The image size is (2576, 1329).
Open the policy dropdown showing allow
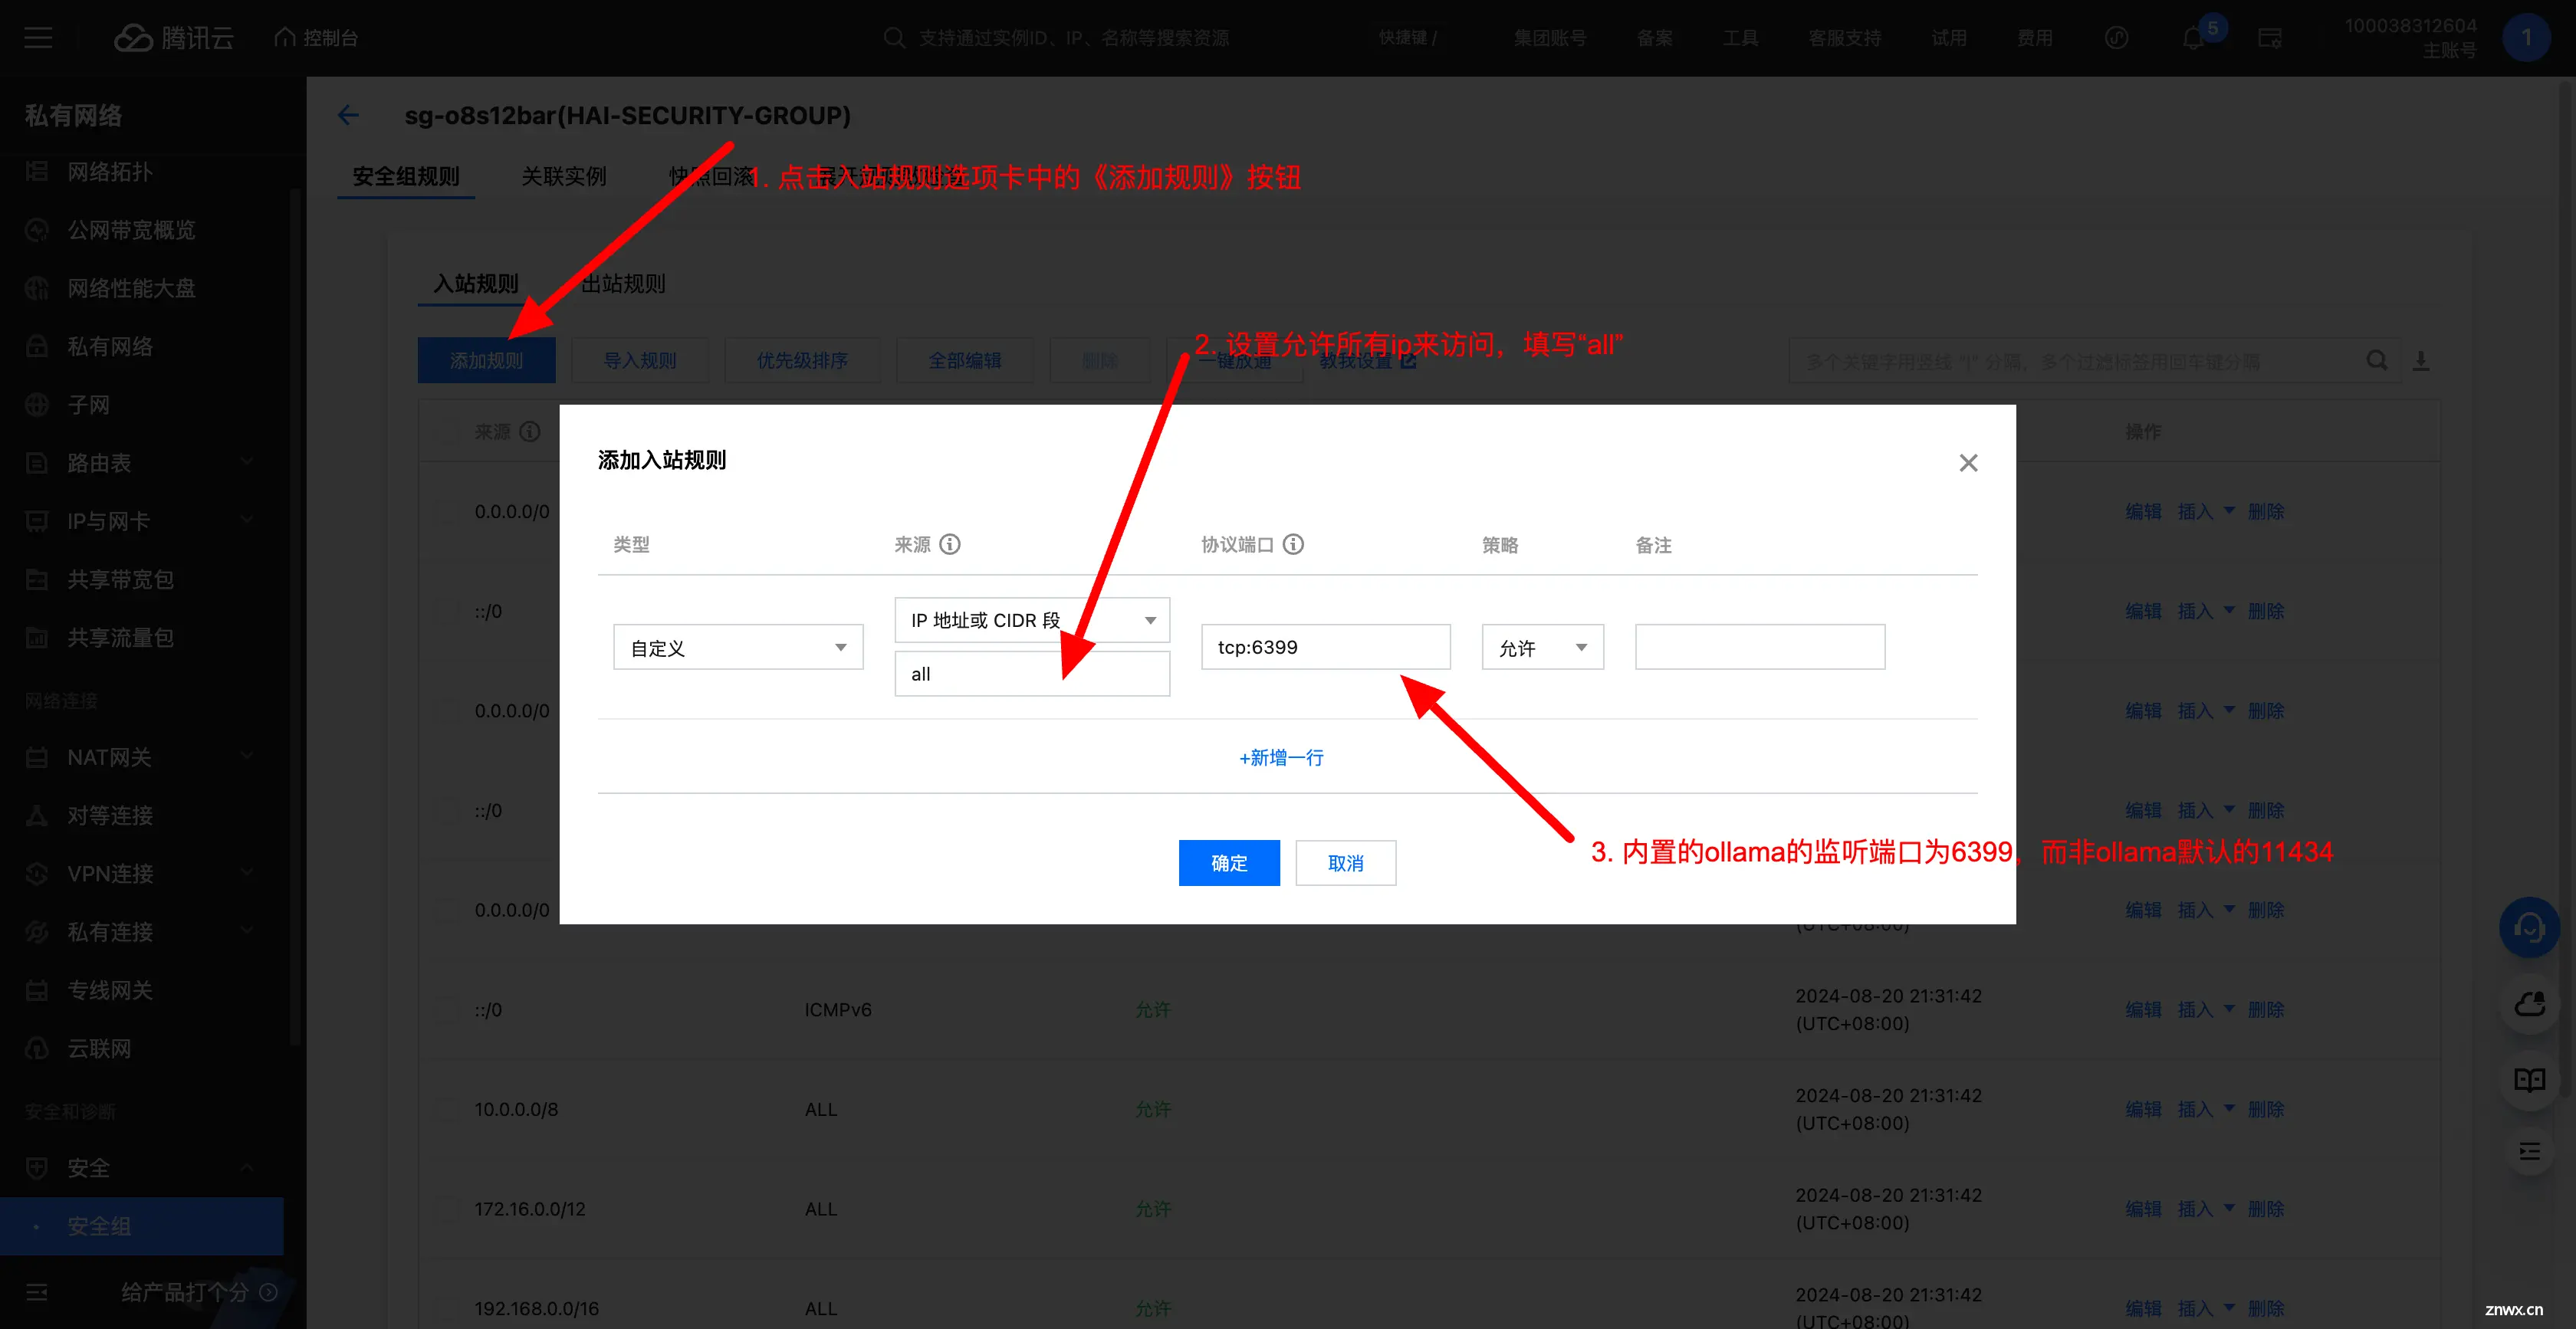(1543, 648)
